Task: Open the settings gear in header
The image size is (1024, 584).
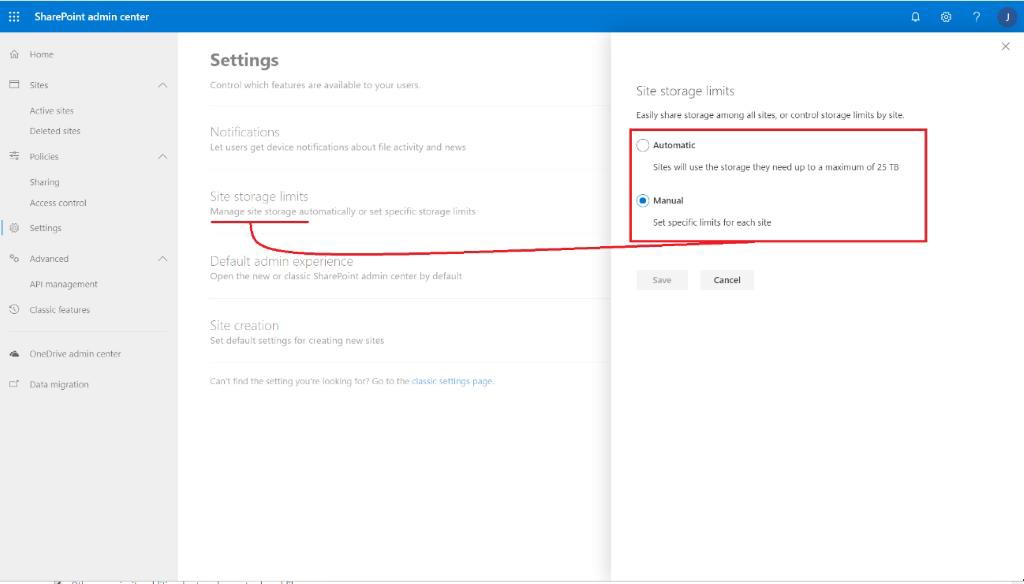Action: [x=946, y=17]
